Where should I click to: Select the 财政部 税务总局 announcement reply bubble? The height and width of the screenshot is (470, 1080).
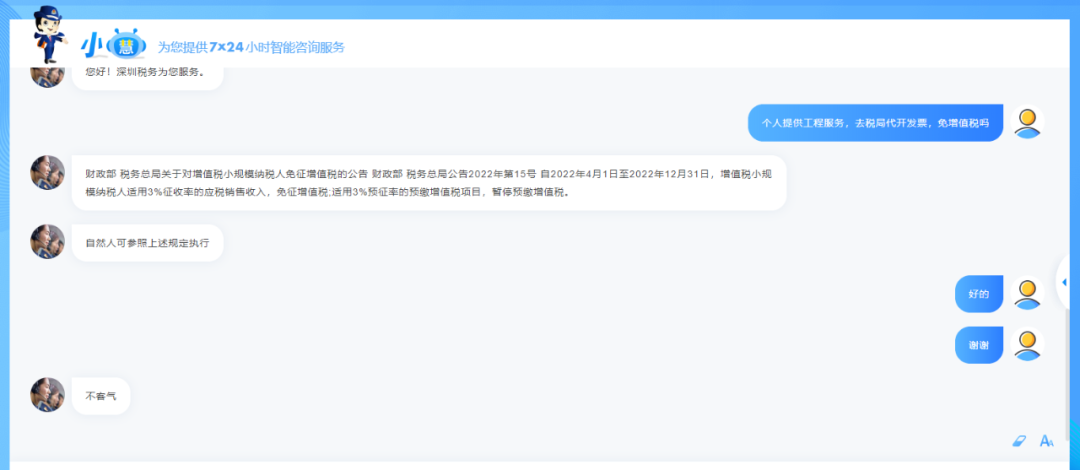click(x=429, y=183)
